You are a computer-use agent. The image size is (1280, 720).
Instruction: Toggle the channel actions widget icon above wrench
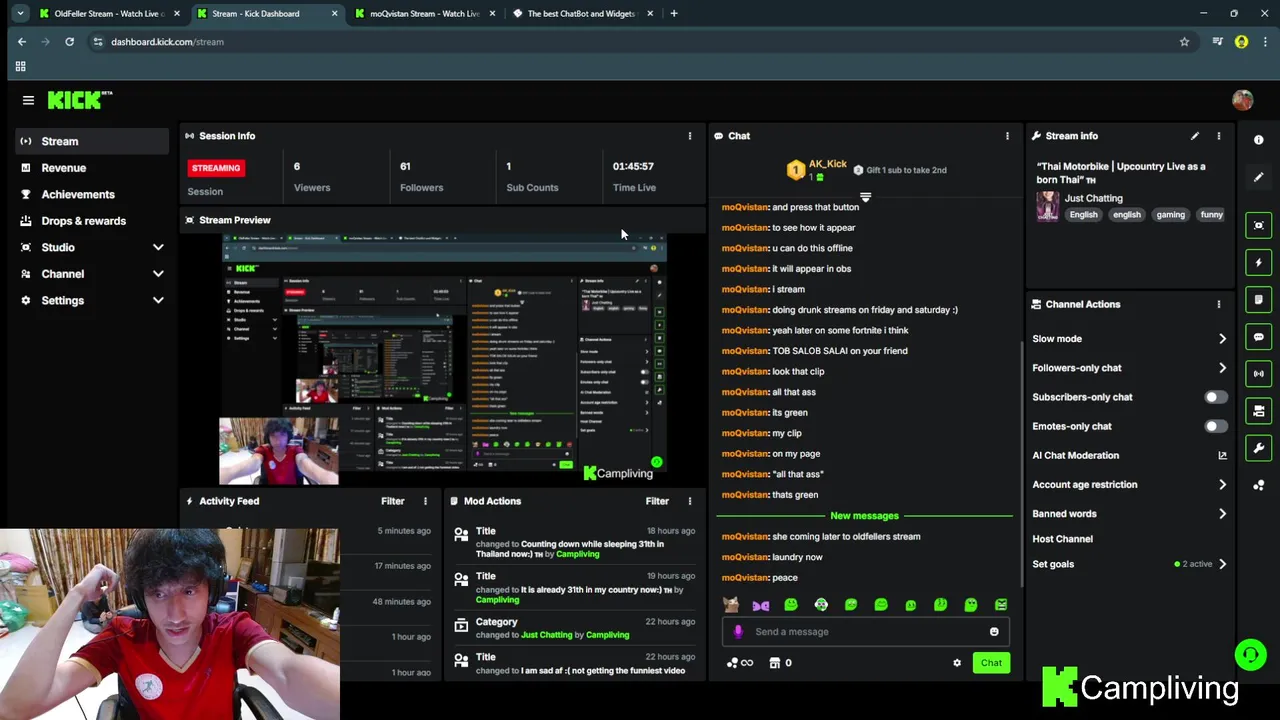1259,411
